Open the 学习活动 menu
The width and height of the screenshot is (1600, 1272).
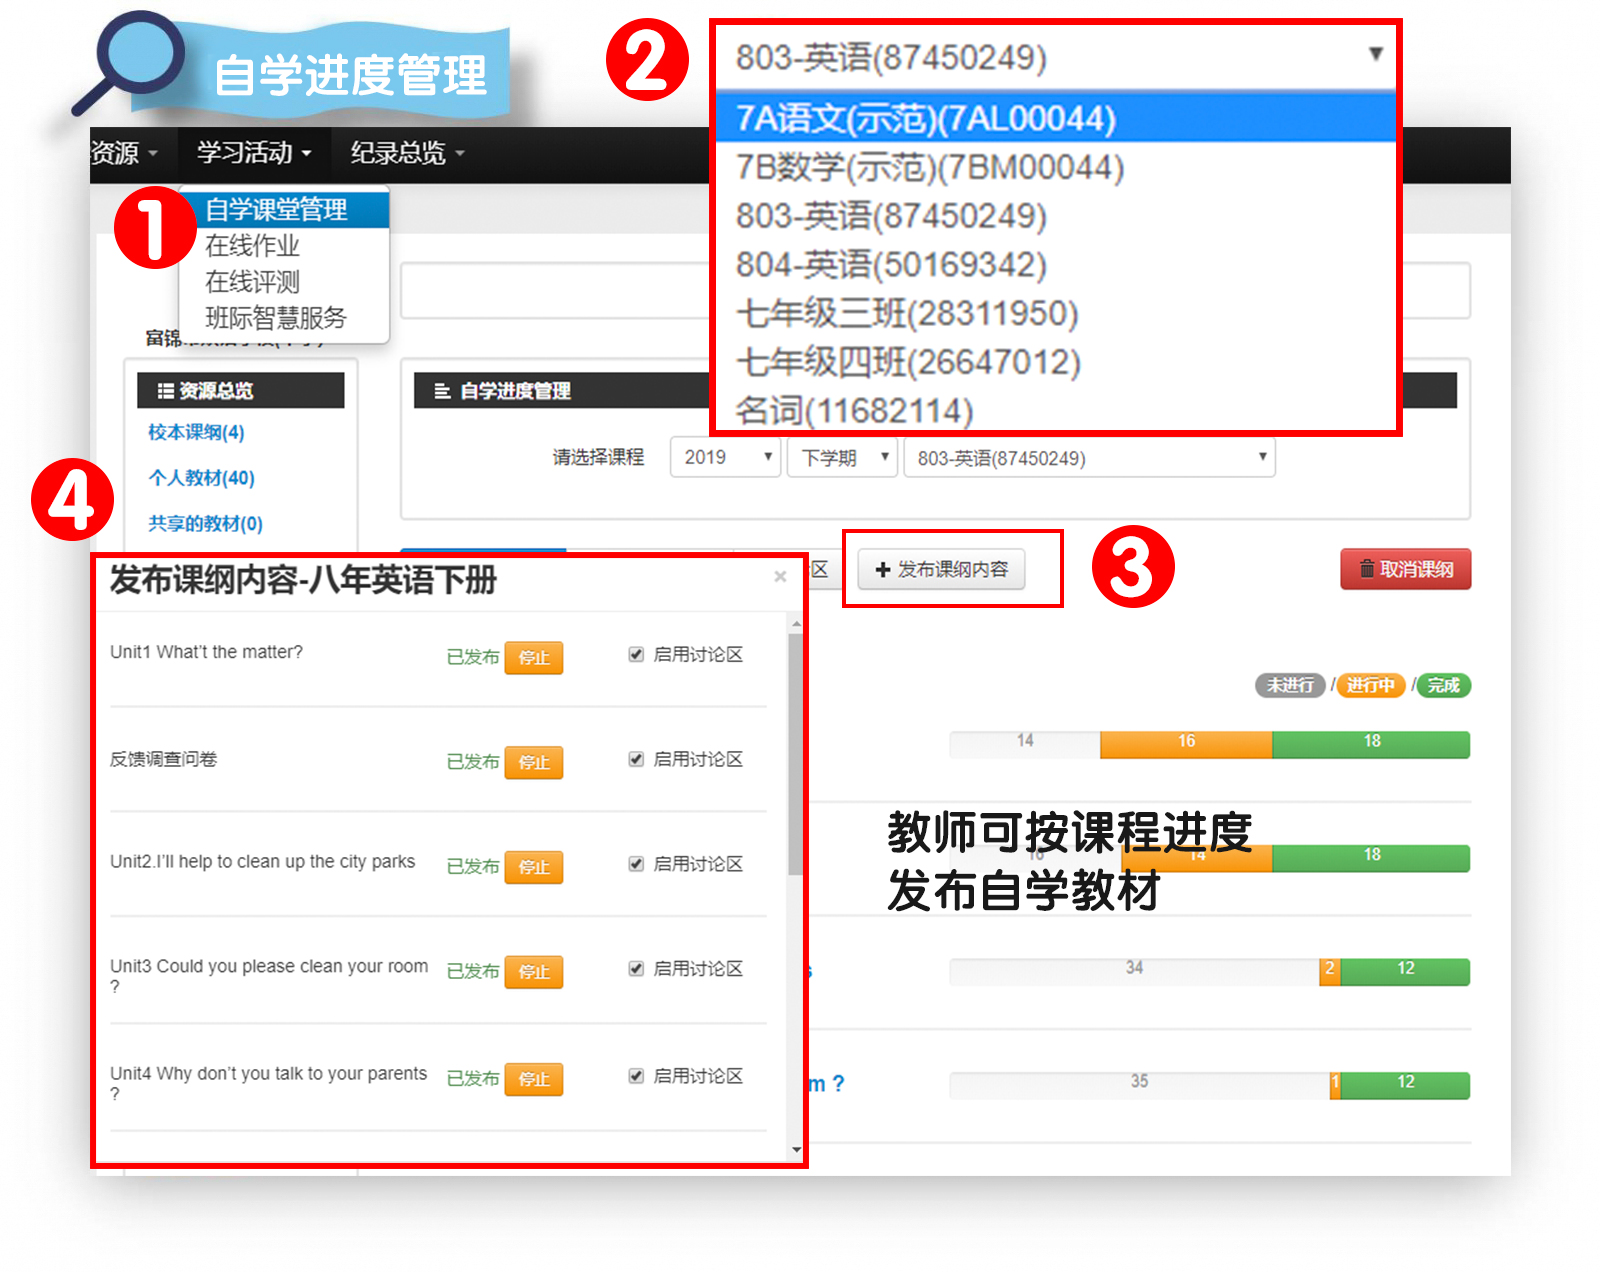coord(253,153)
